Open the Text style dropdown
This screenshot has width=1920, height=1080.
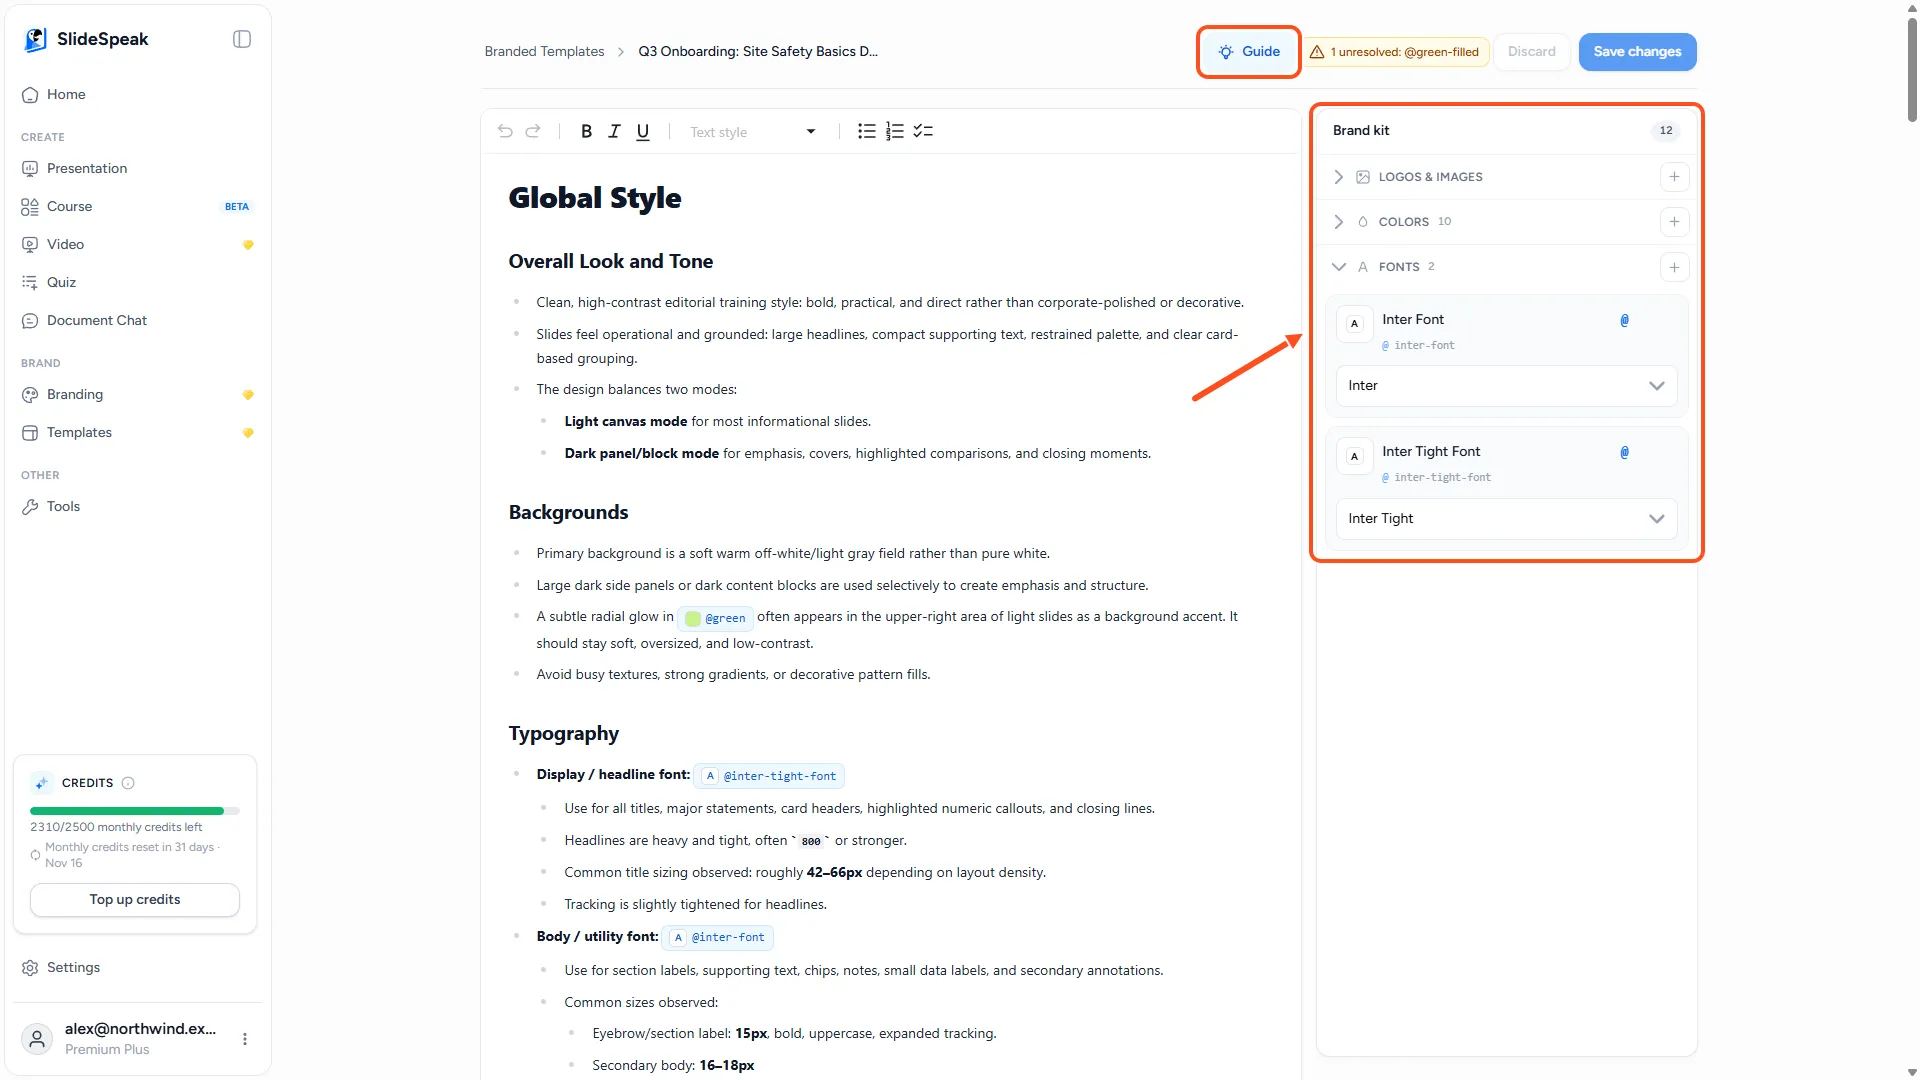tap(753, 132)
